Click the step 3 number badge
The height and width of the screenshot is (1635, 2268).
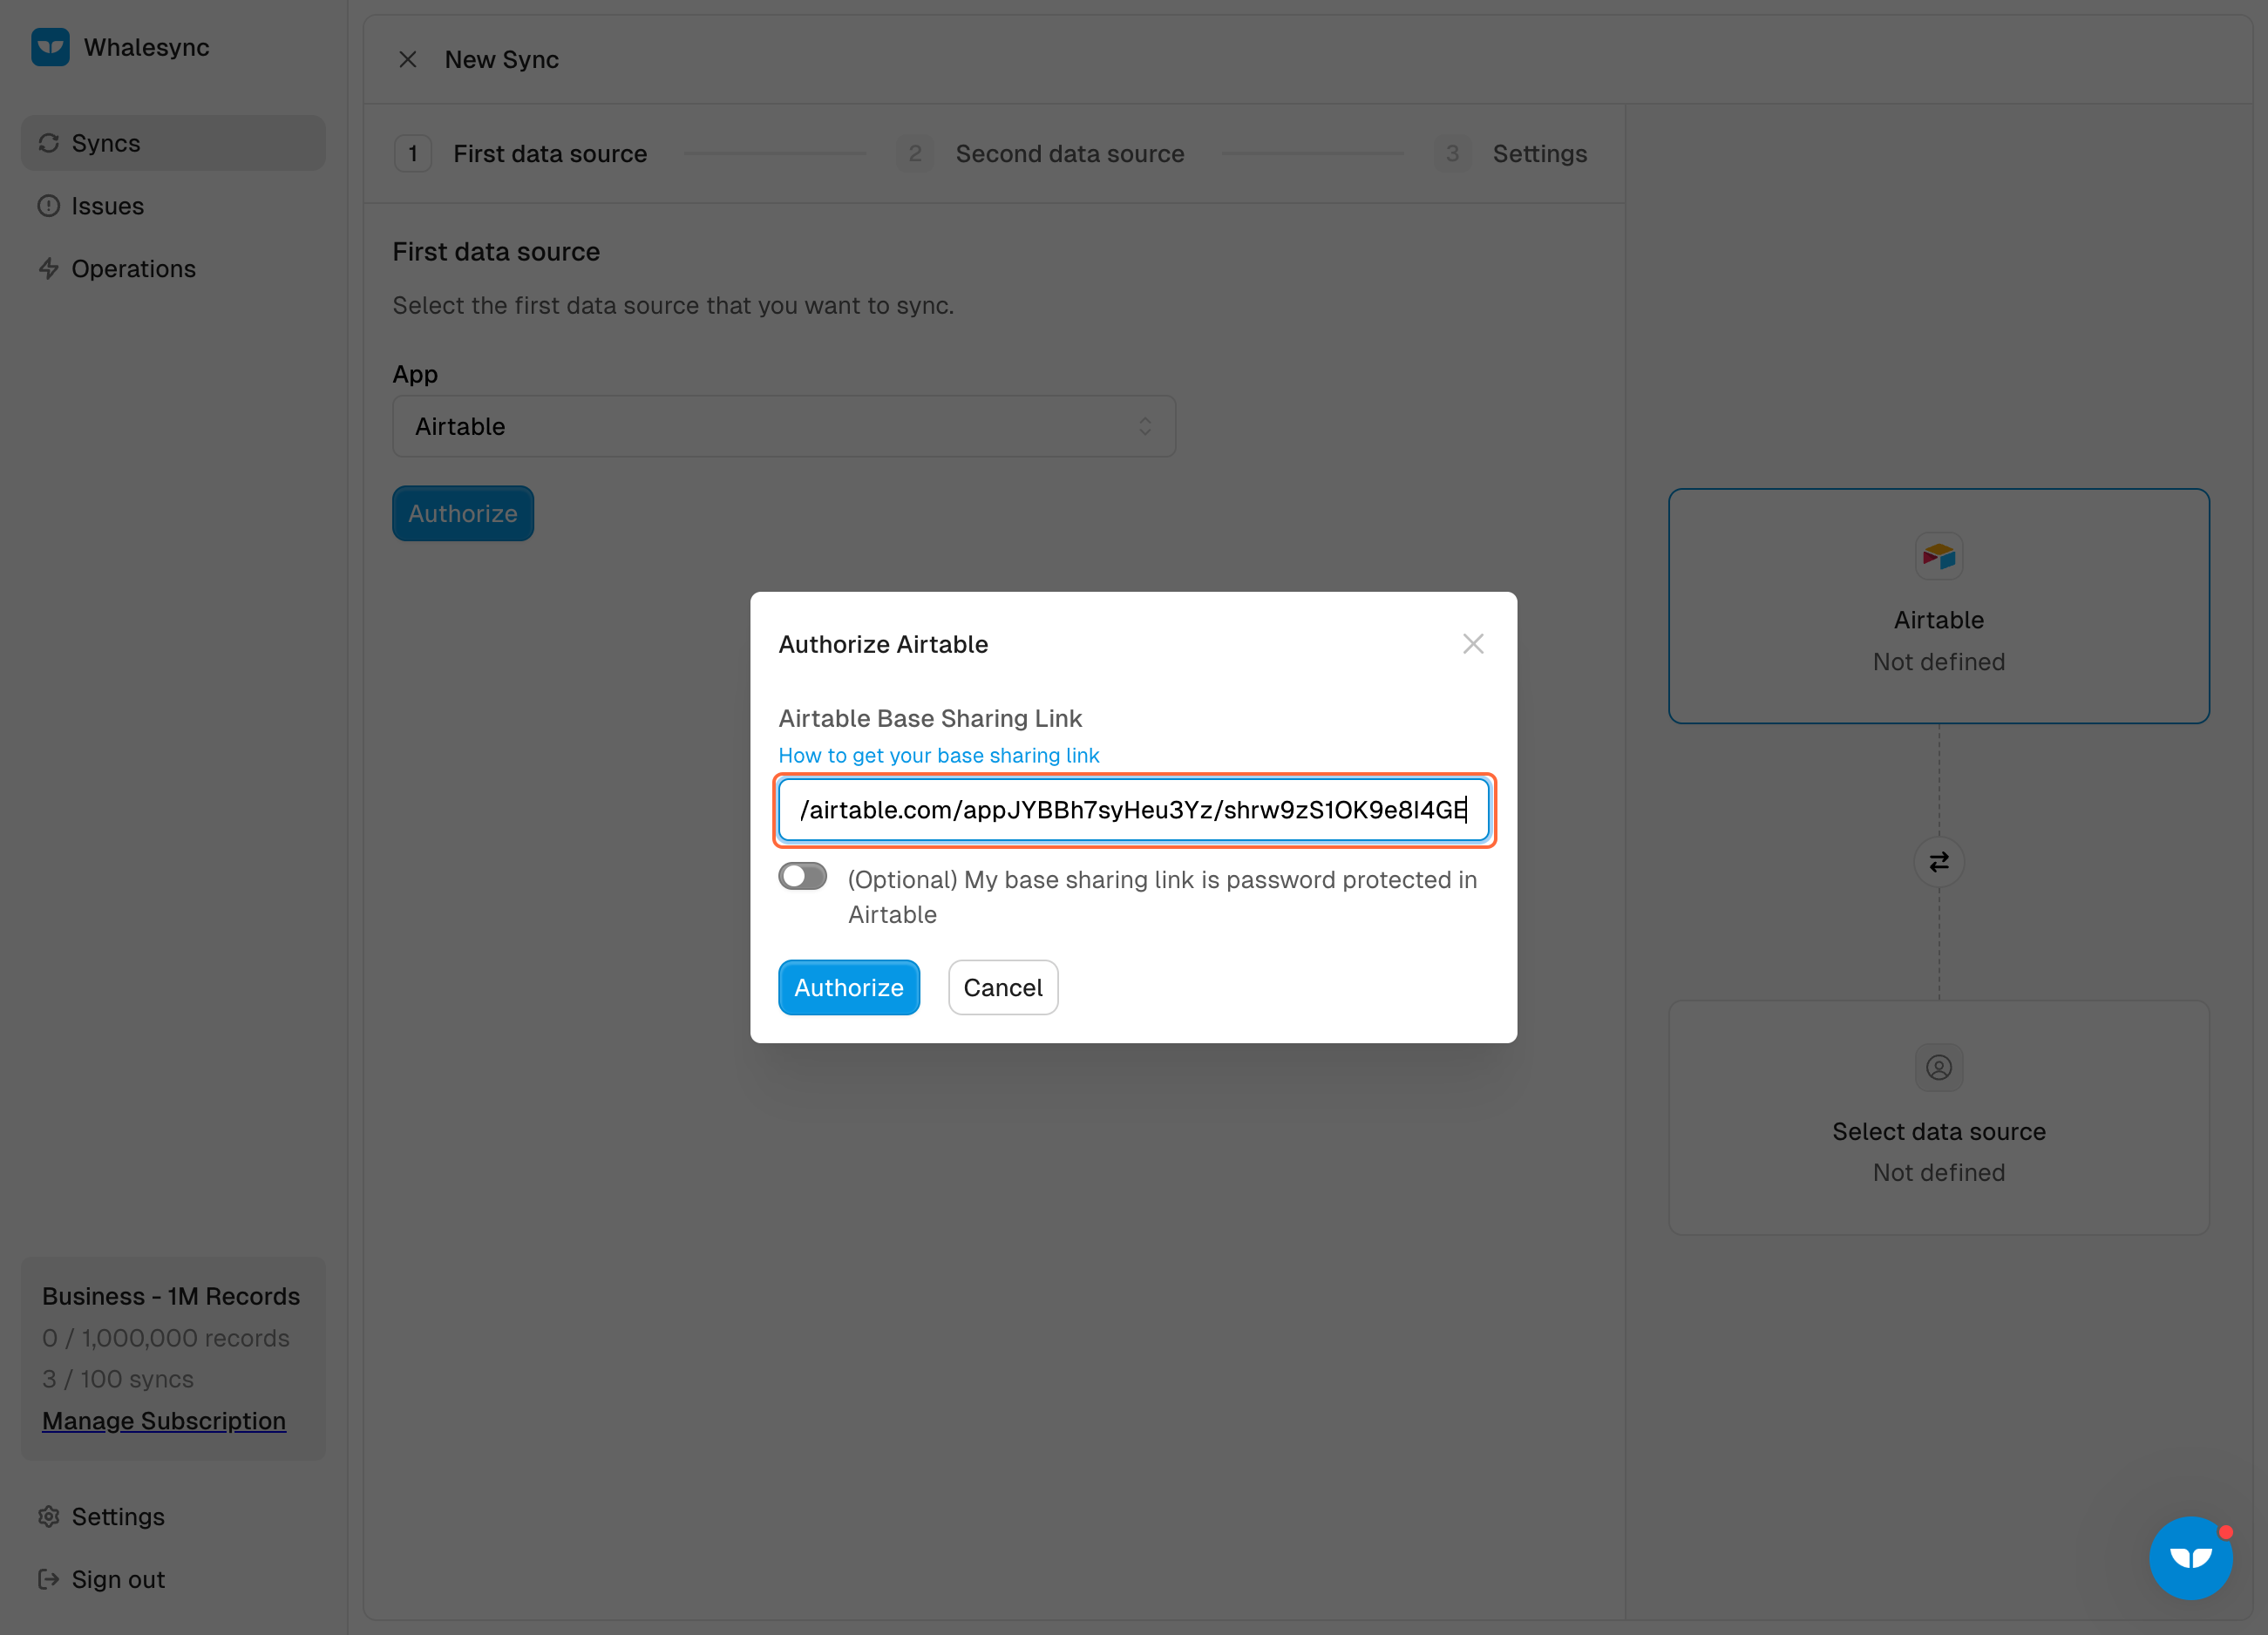coord(1452,154)
